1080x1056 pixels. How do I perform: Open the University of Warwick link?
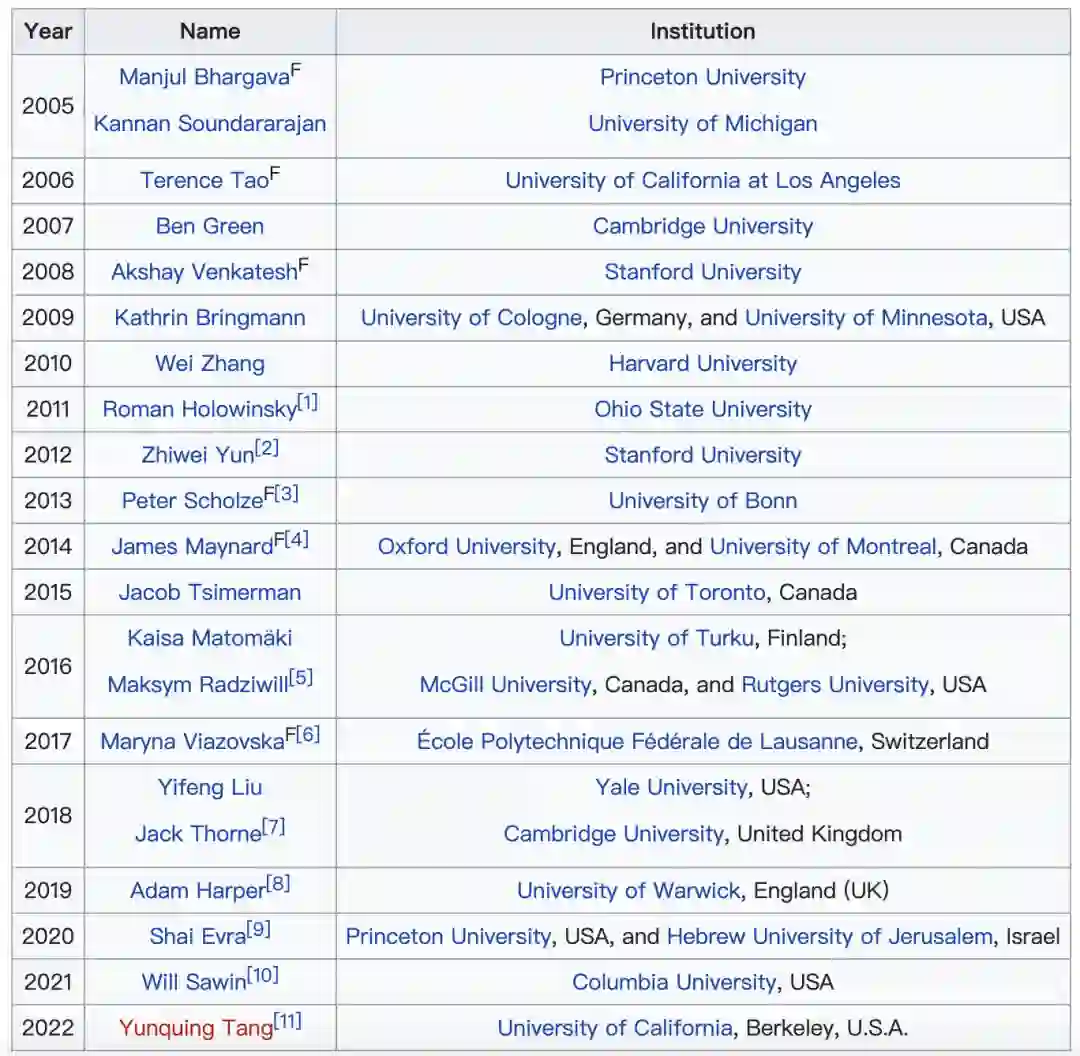tap(629, 891)
